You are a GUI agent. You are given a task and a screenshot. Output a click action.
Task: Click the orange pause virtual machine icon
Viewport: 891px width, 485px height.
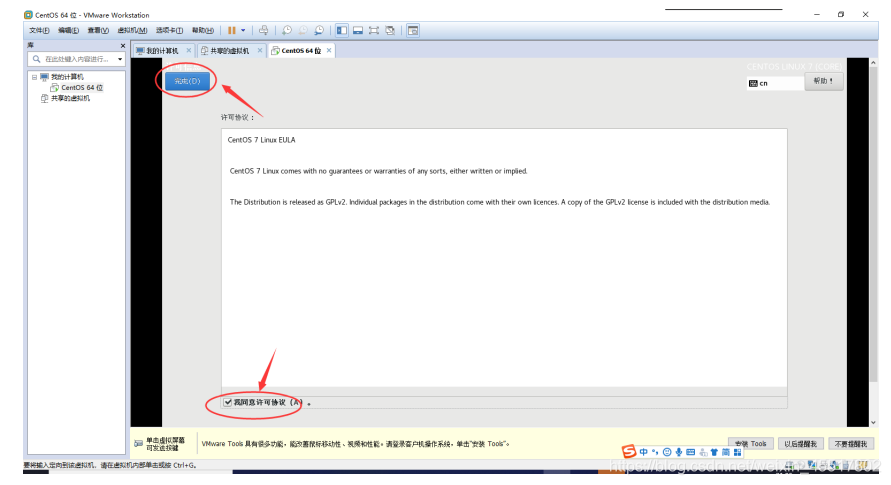(x=232, y=31)
